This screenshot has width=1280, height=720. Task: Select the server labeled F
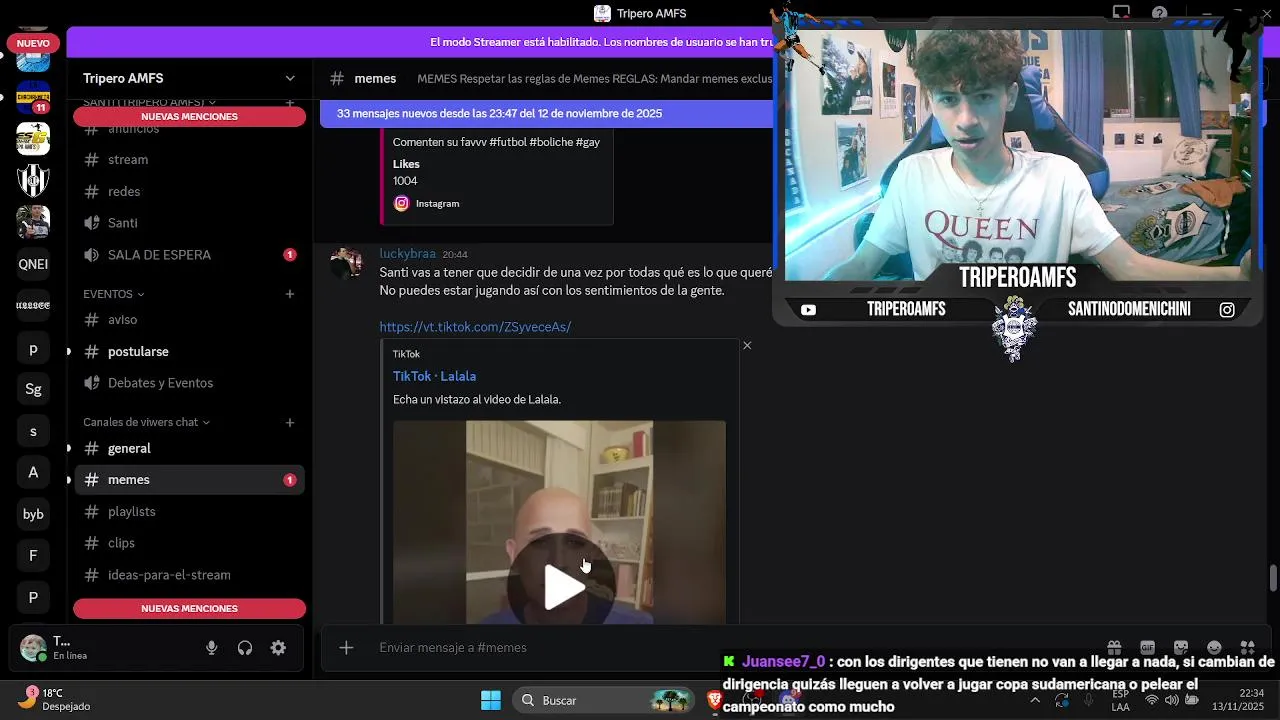[x=33, y=555]
